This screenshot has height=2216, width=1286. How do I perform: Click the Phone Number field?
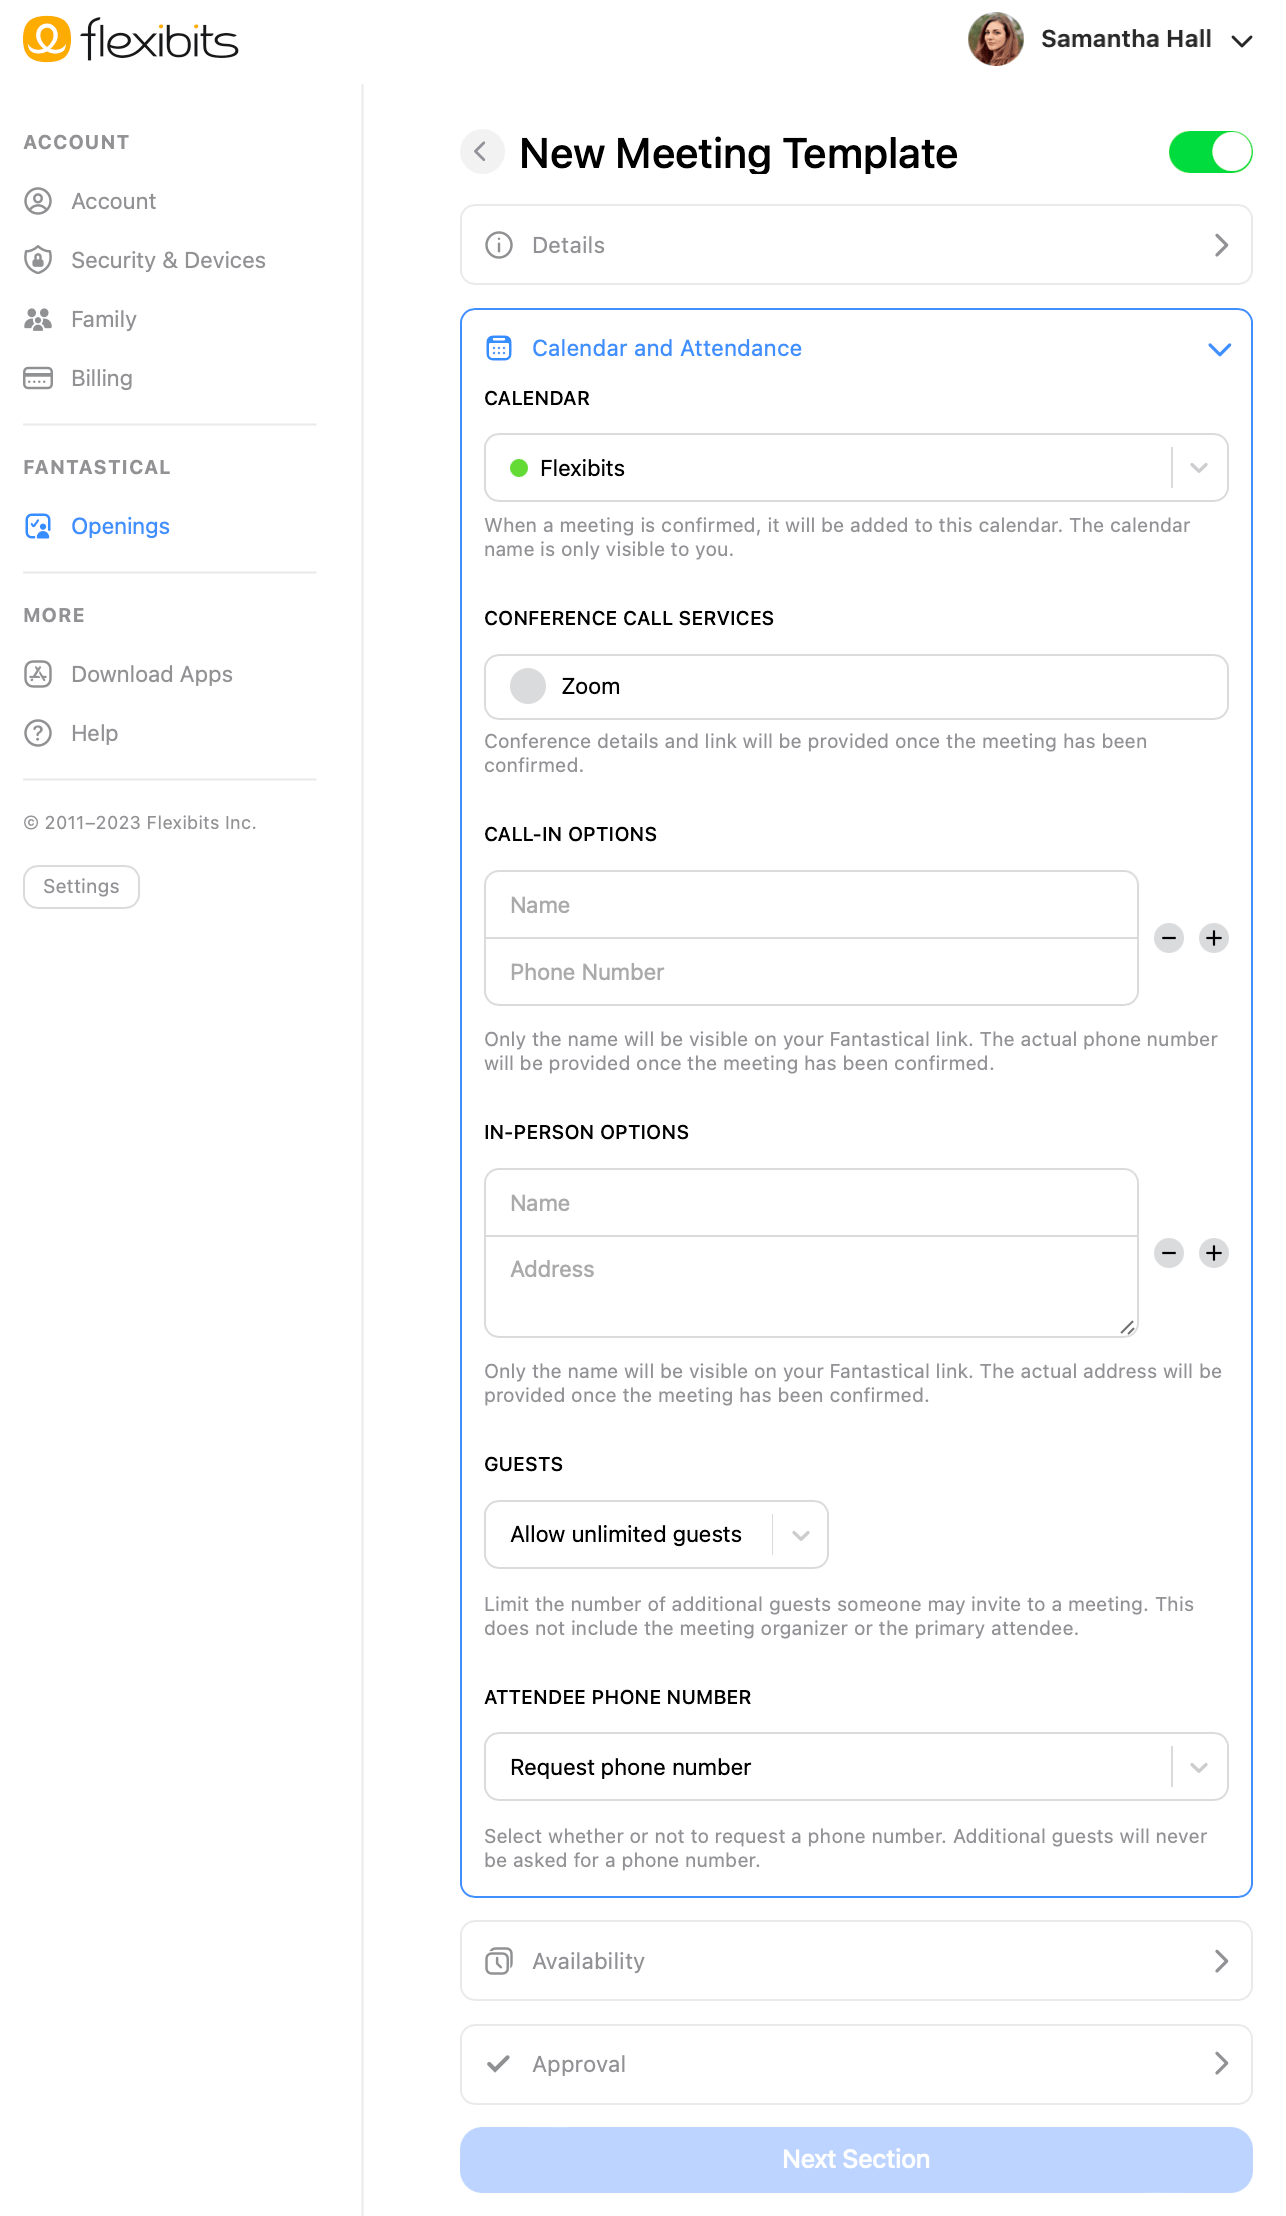click(x=811, y=972)
